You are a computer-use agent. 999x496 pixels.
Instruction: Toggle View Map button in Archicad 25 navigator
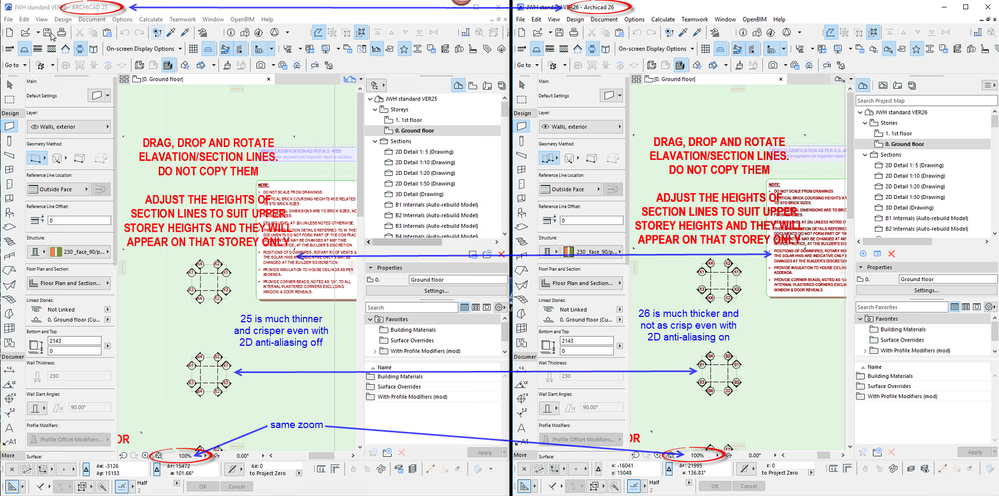point(473,85)
